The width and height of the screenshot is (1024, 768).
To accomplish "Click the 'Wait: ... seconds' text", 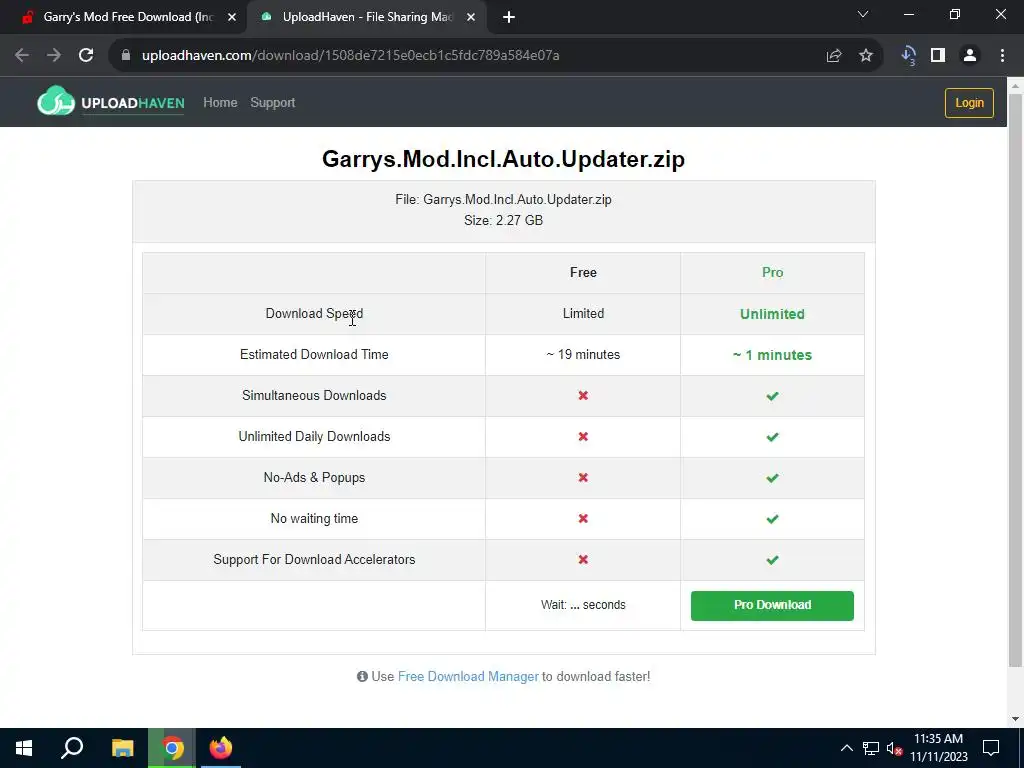I will 583,605.
